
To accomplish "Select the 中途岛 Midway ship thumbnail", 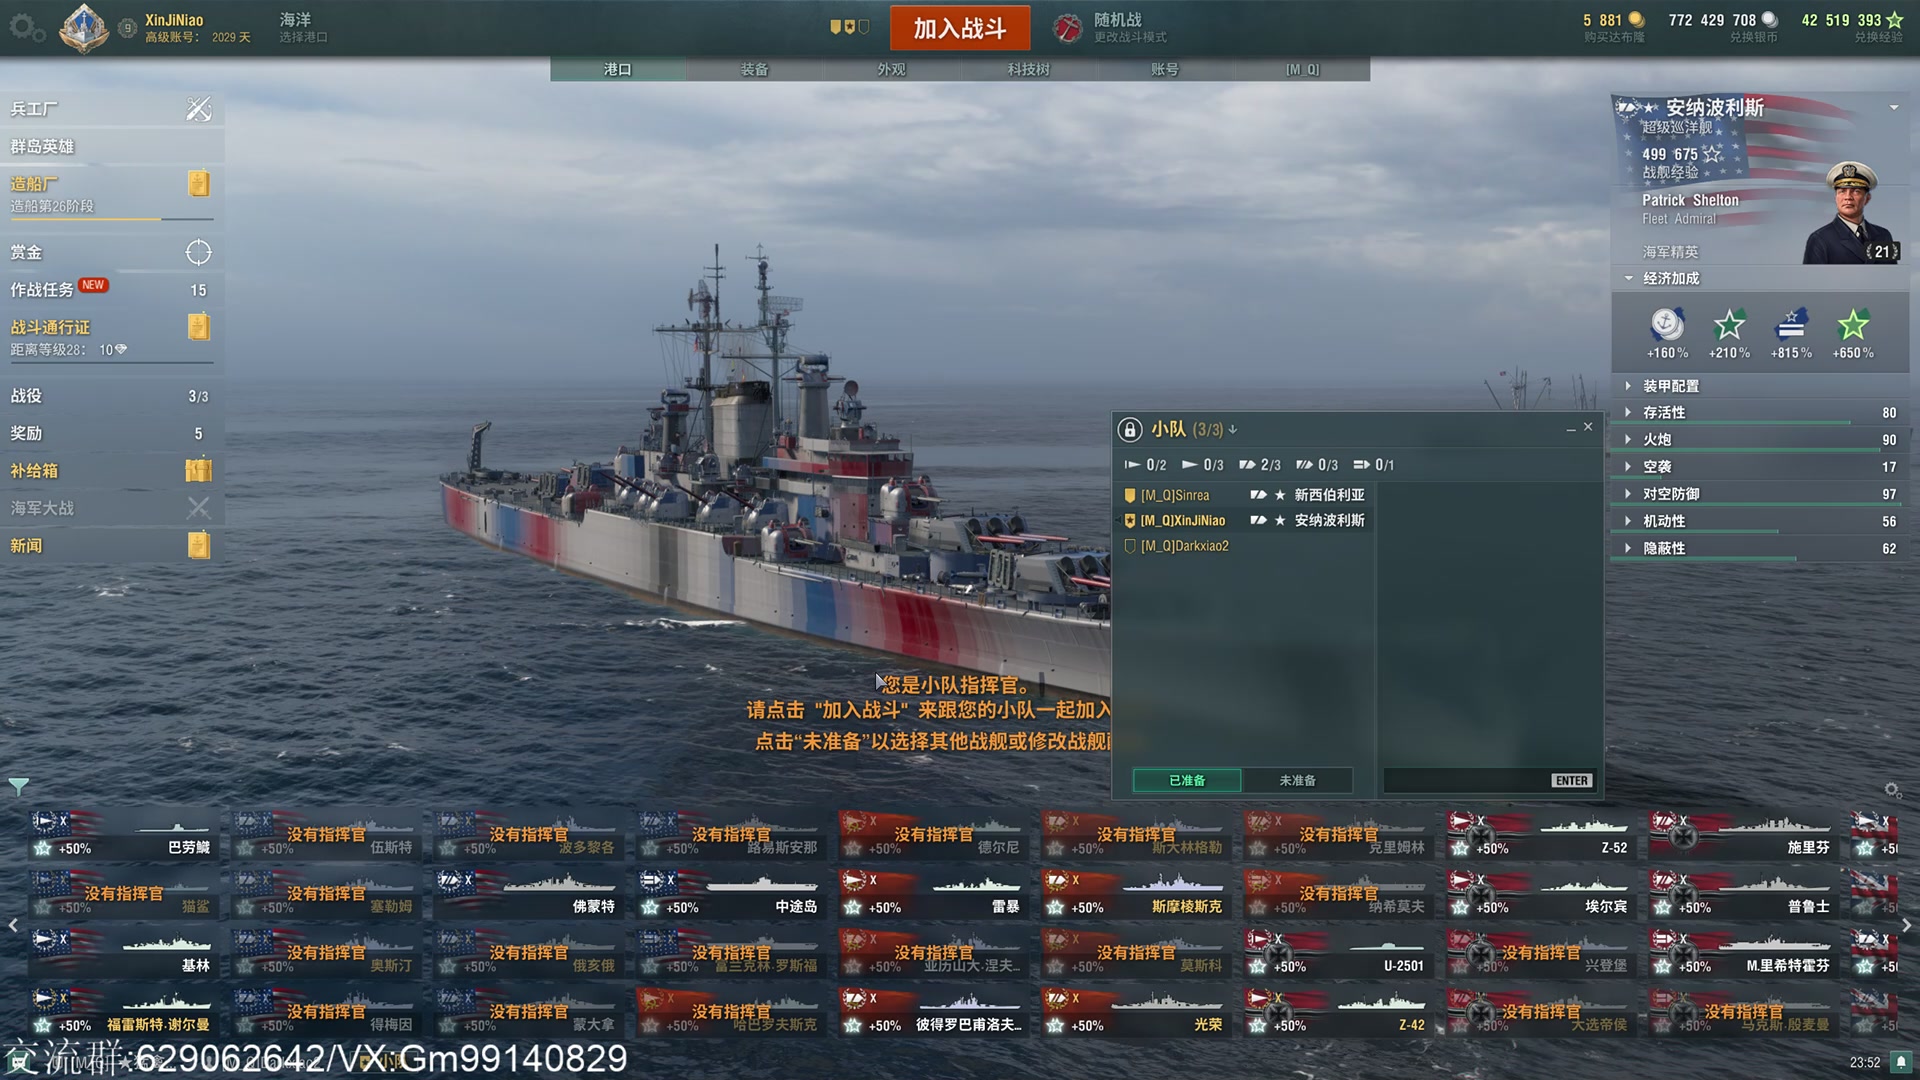I will tap(731, 893).
